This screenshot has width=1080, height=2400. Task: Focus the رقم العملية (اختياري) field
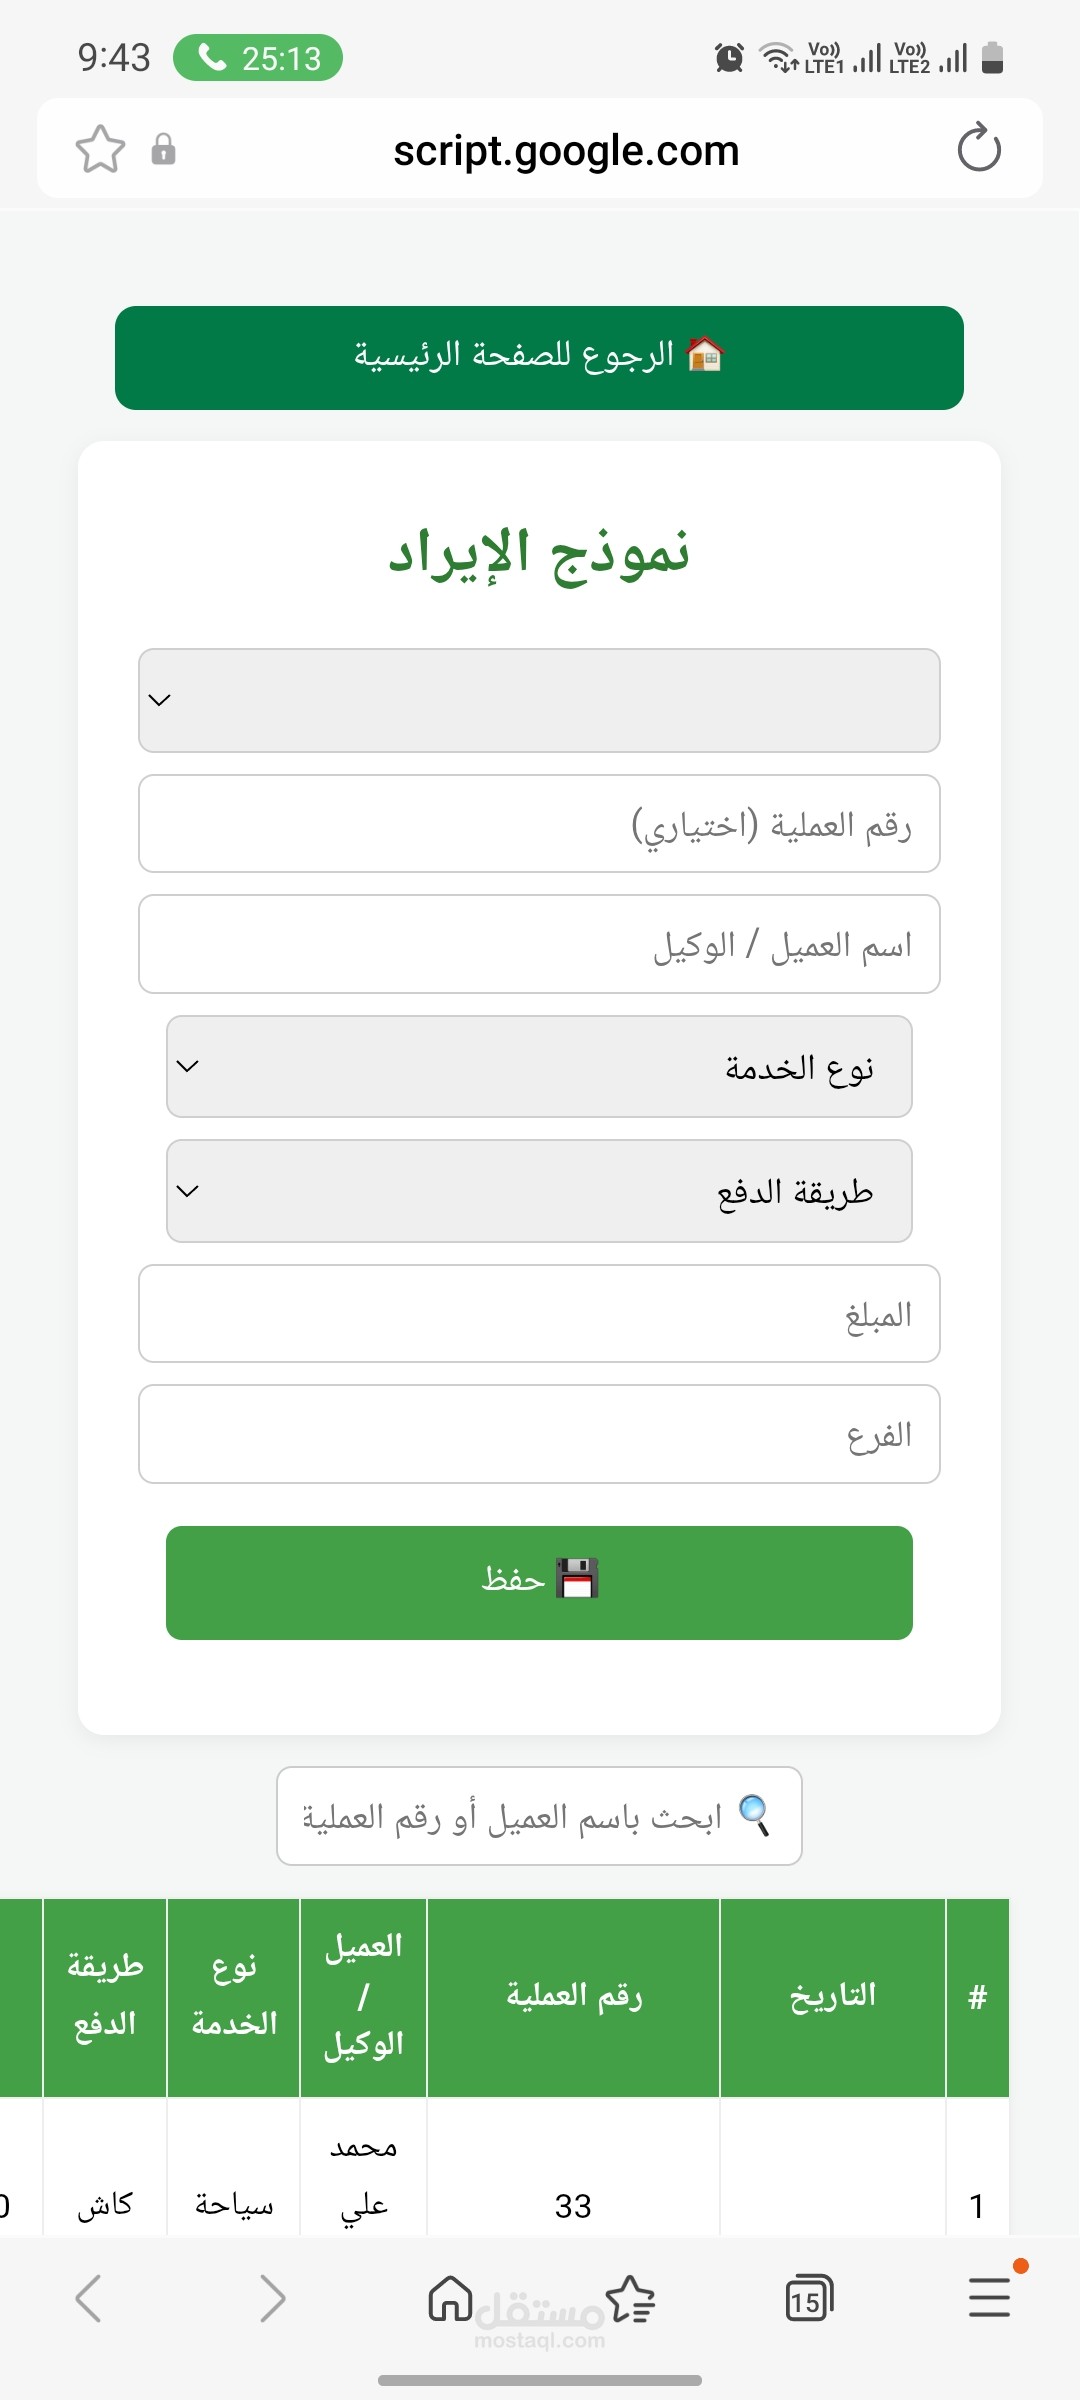(x=539, y=824)
